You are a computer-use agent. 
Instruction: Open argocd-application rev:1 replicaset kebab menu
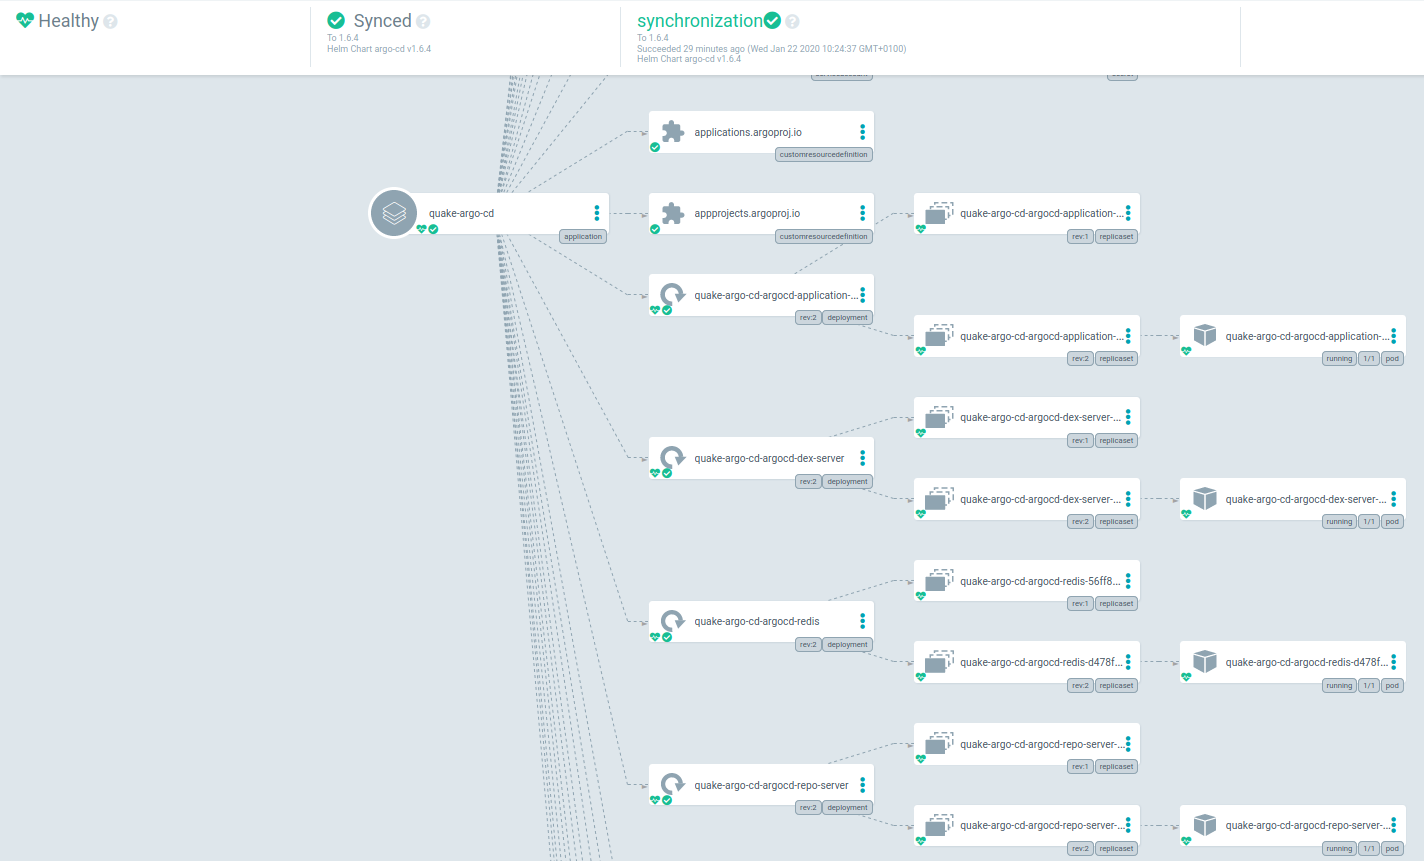pyautogui.click(x=1128, y=213)
